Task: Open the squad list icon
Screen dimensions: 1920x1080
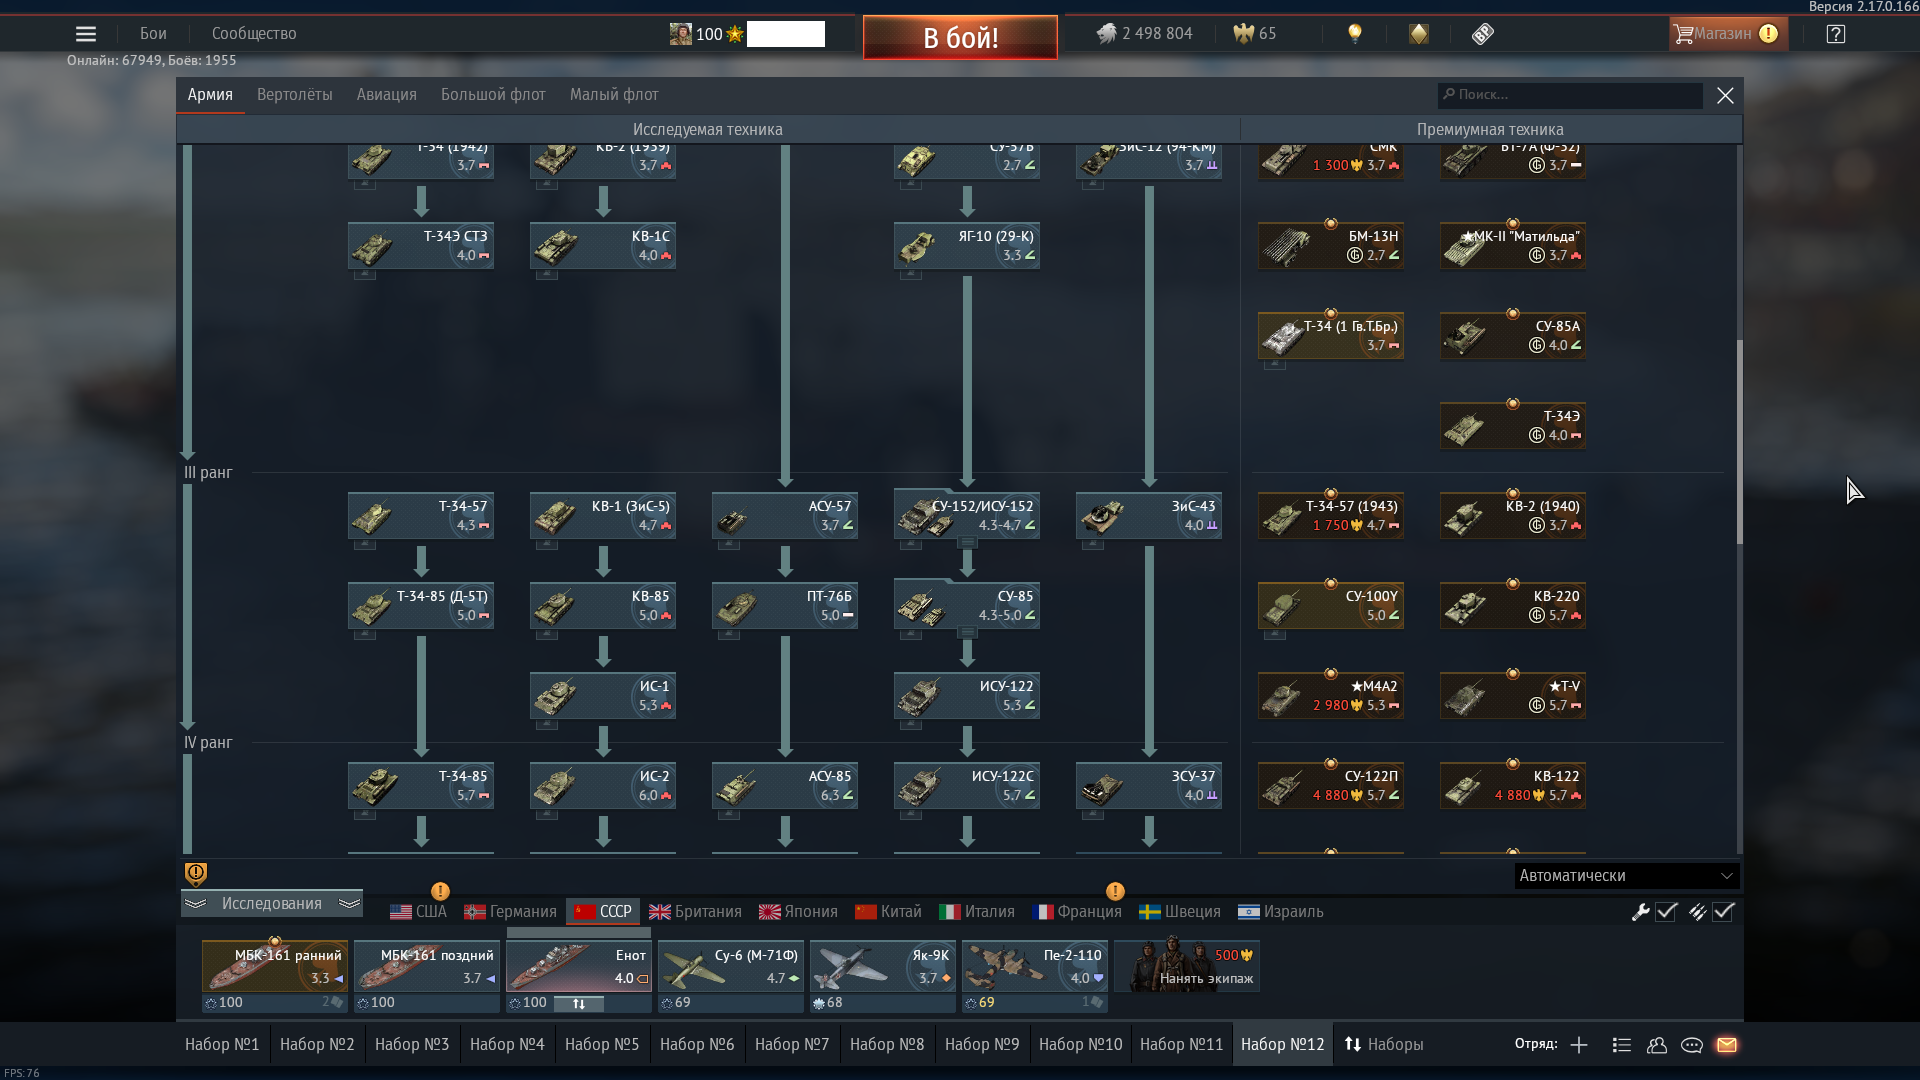Action: point(1622,1045)
